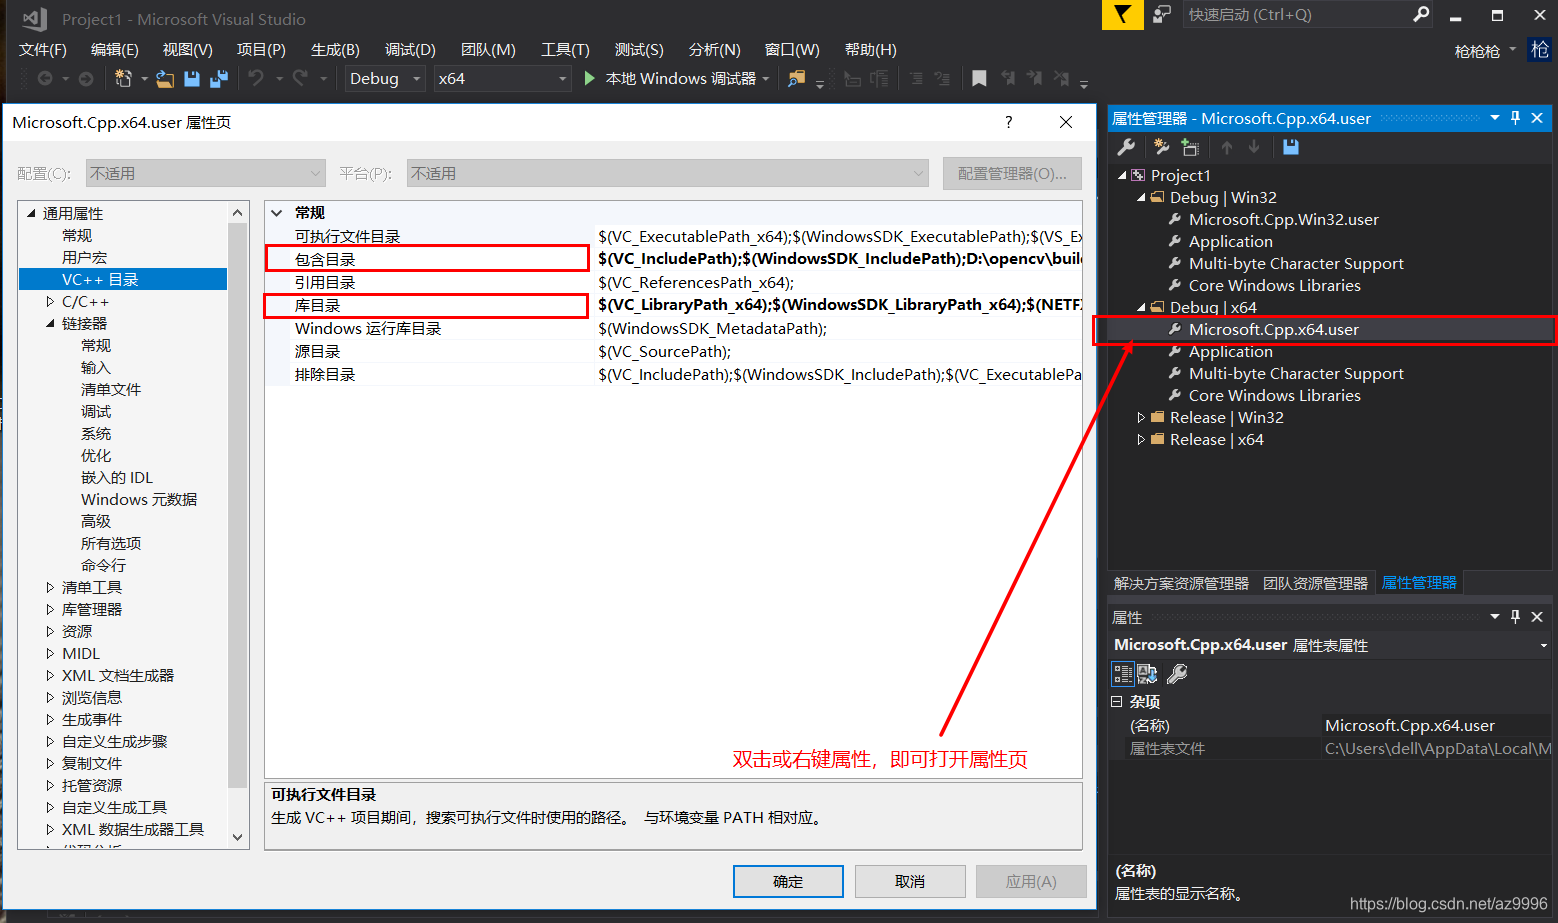Switch to the 团队资源管理器 tab
1558x923 pixels.
tap(1315, 583)
